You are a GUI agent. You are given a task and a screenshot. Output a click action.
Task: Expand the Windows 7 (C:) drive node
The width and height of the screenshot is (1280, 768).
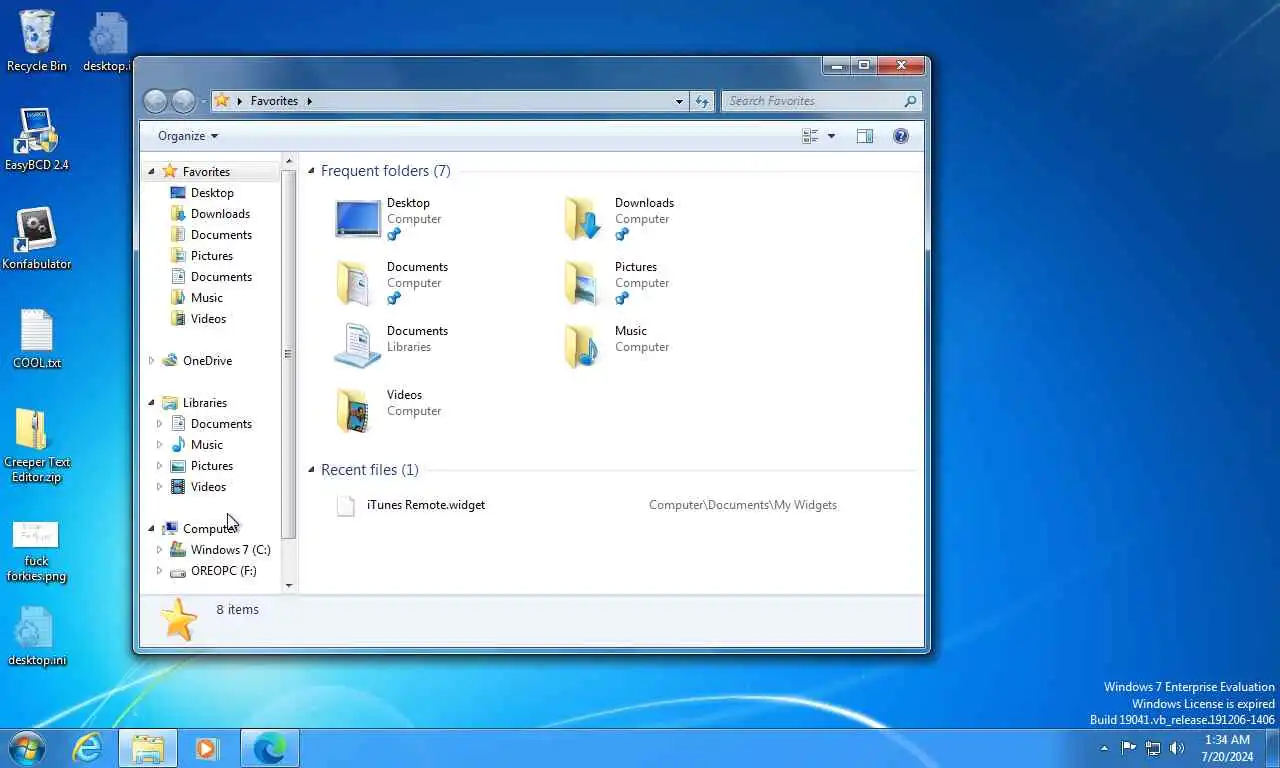click(159, 550)
